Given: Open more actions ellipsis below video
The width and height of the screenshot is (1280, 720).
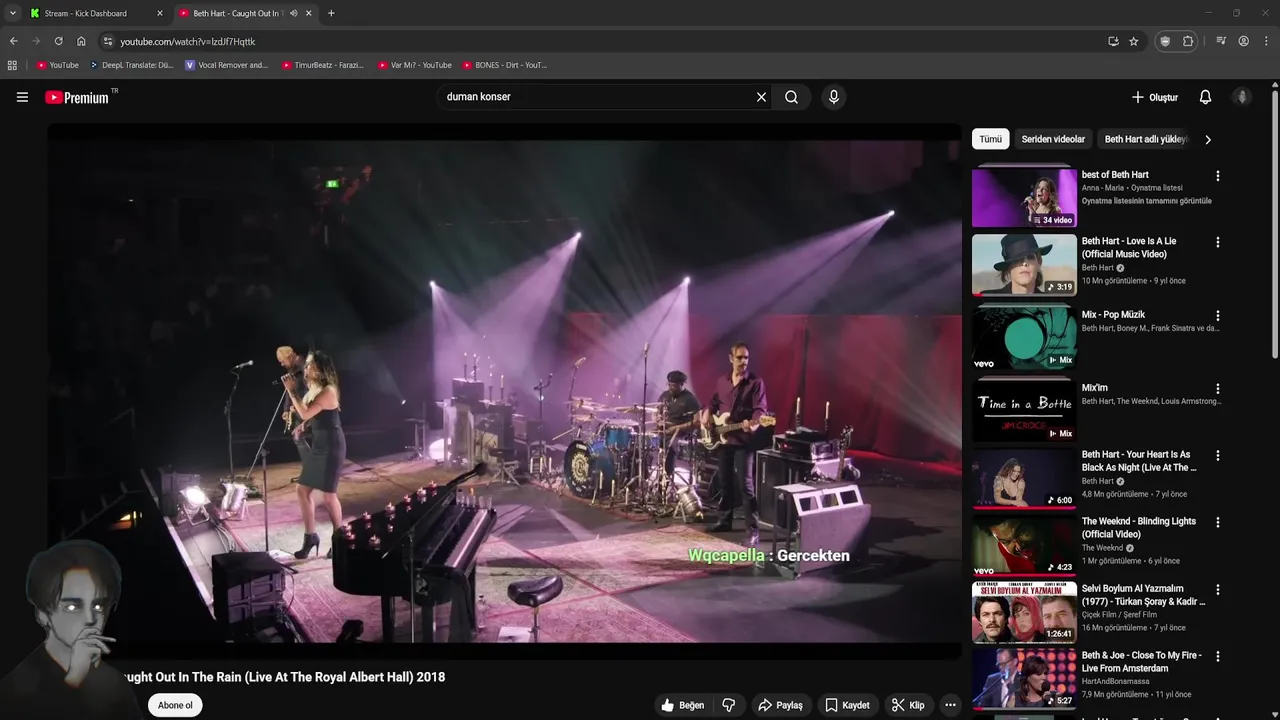Looking at the screenshot, I should pos(950,705).
